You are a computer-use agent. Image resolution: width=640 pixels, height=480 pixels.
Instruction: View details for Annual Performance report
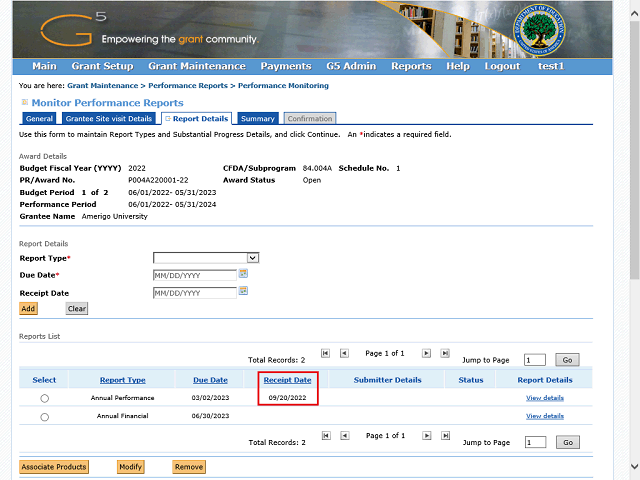click(x=544, y=398)
